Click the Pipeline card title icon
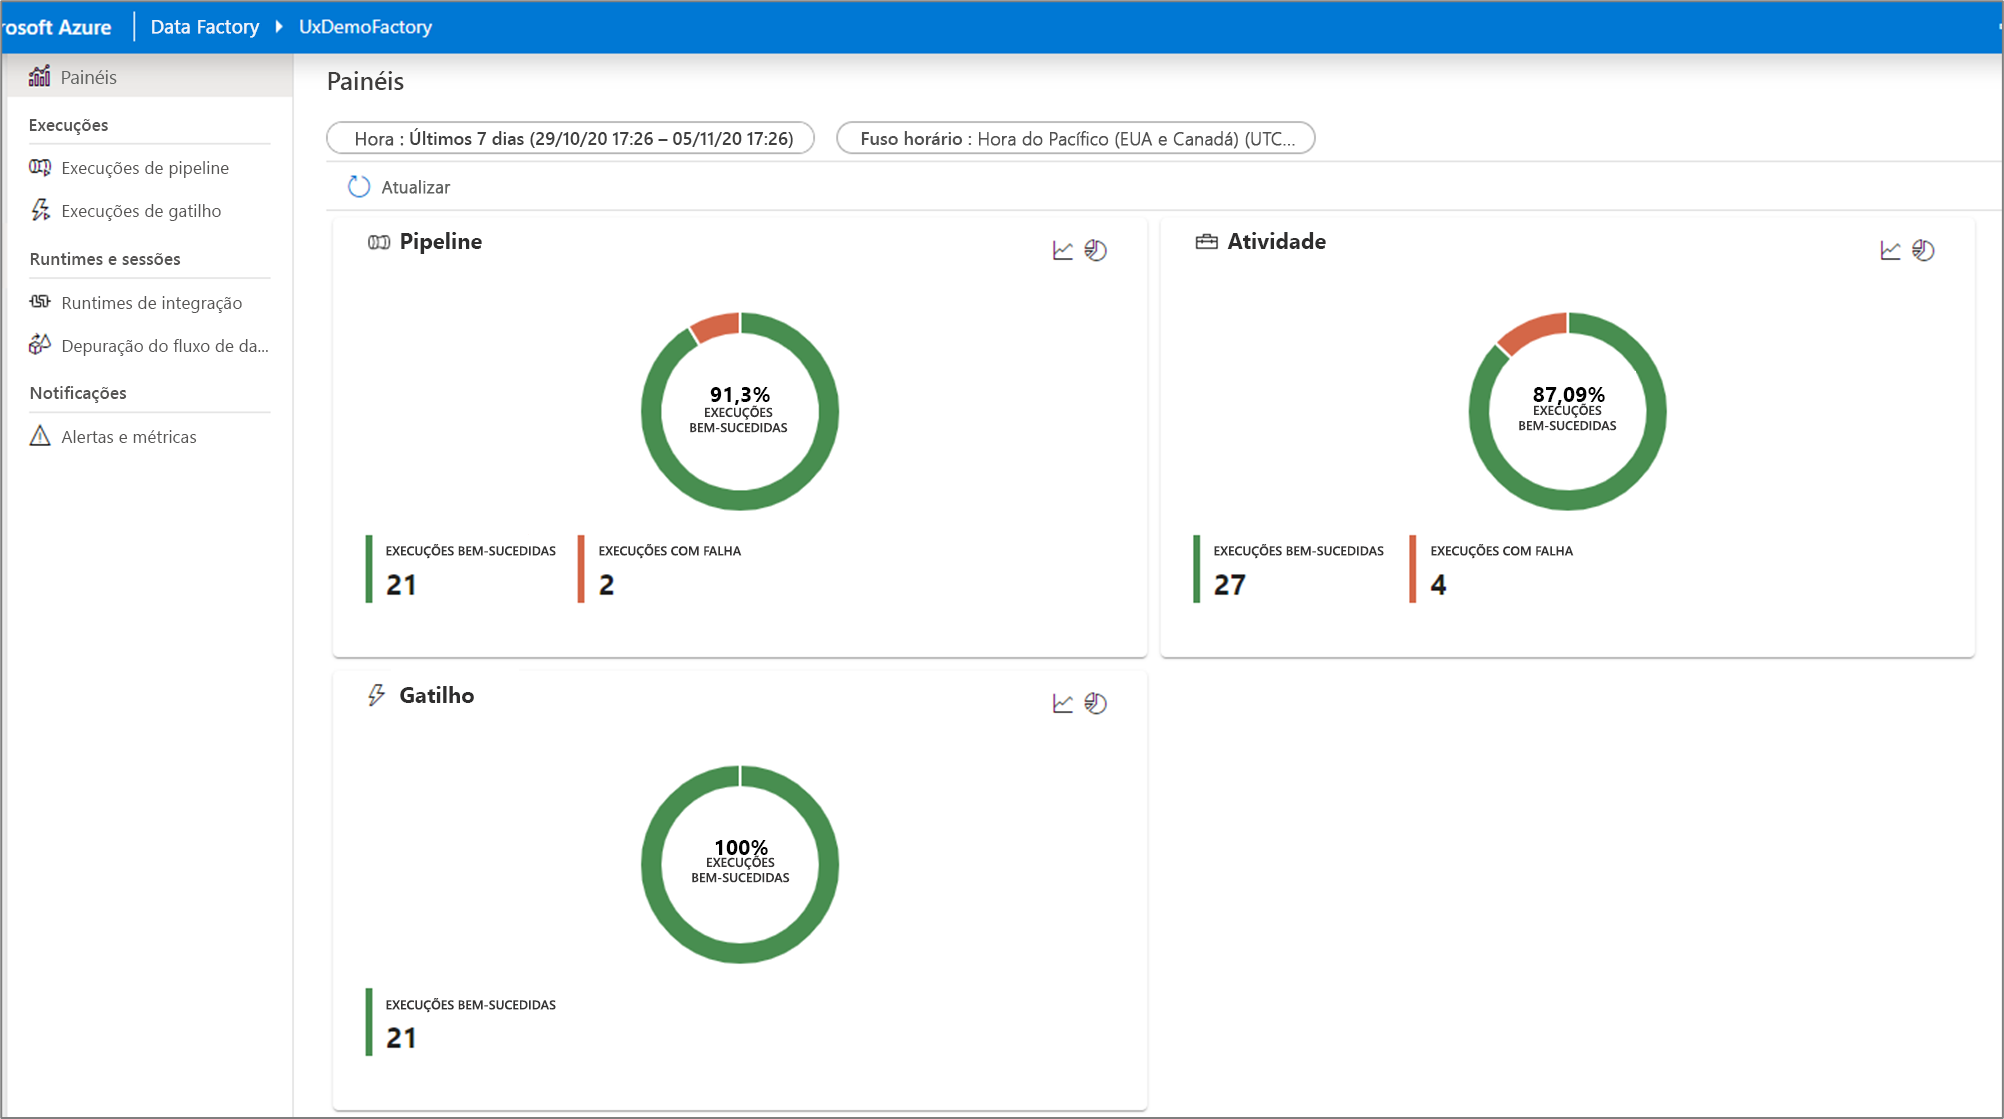This screenshot has width=2004, height=1119. tap(379, 242)
